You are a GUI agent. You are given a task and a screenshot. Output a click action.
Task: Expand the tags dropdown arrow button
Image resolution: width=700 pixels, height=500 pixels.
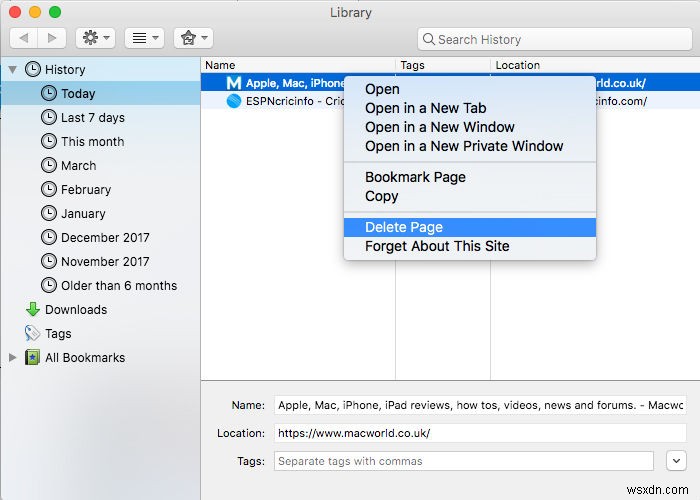674,461
